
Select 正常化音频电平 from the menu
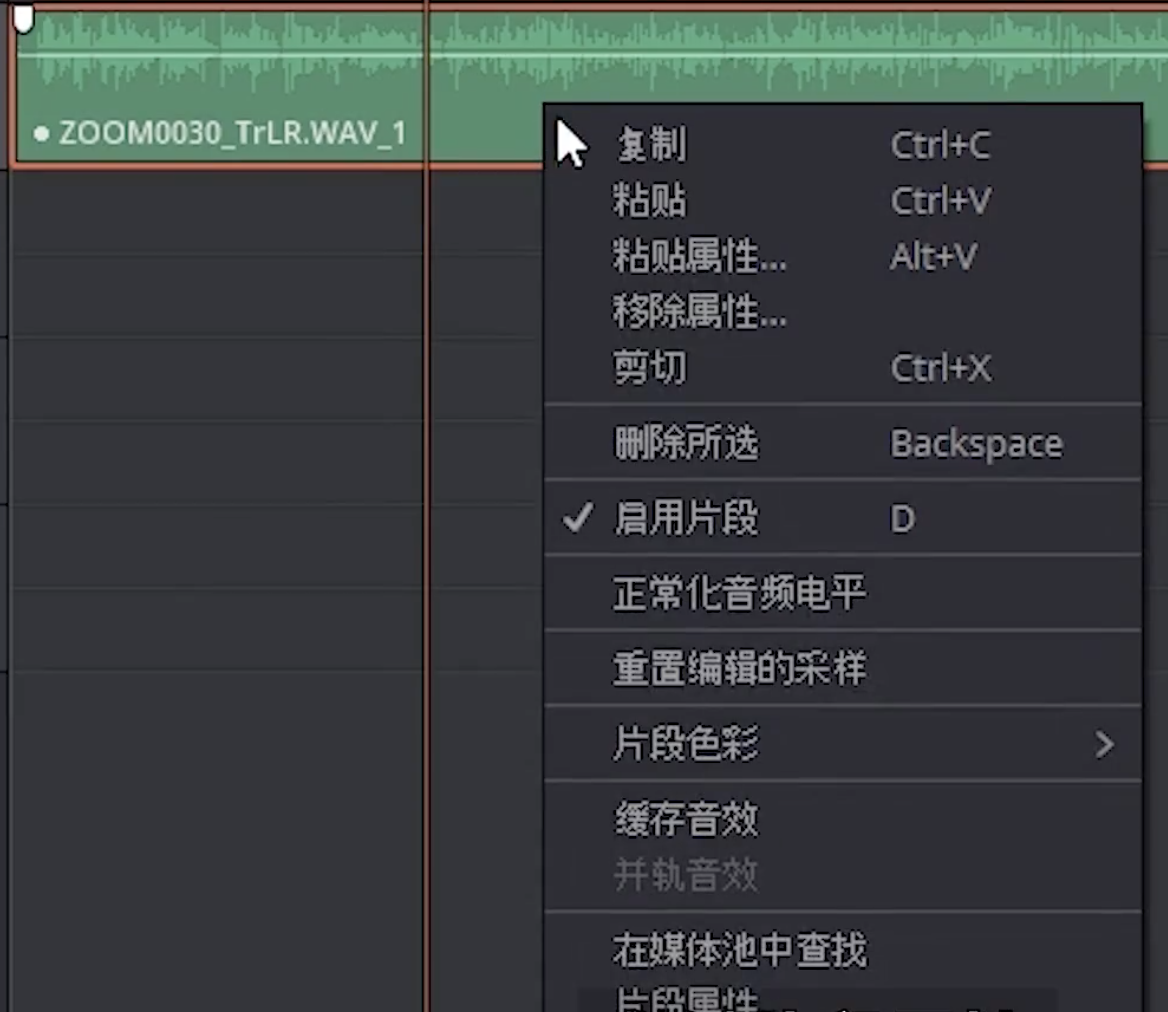coord(739,593)
